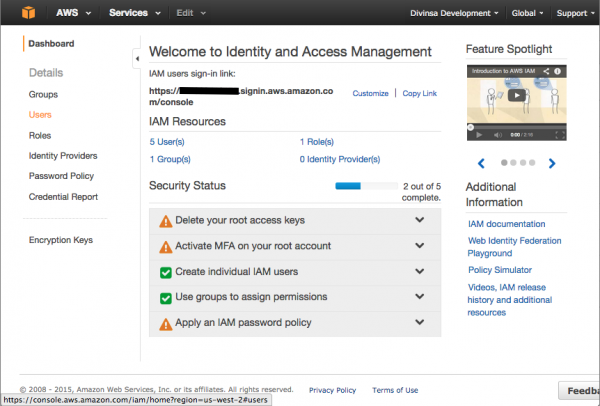Select the third Feature Spotlight carousel dot

[523, 163]
